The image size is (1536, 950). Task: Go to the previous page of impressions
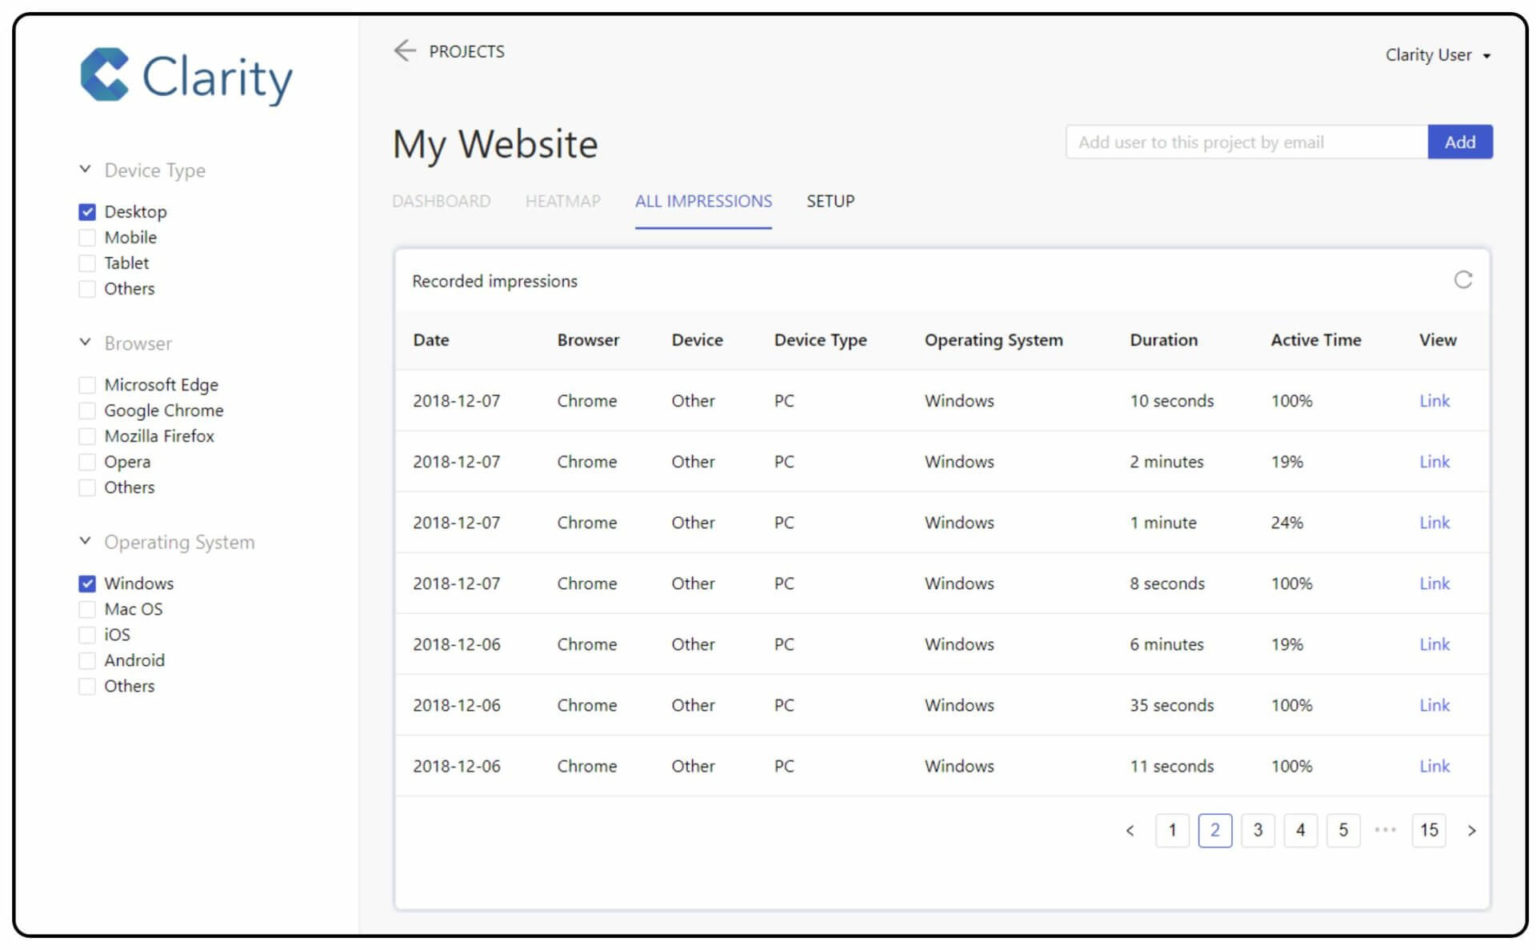(1130, 830)
